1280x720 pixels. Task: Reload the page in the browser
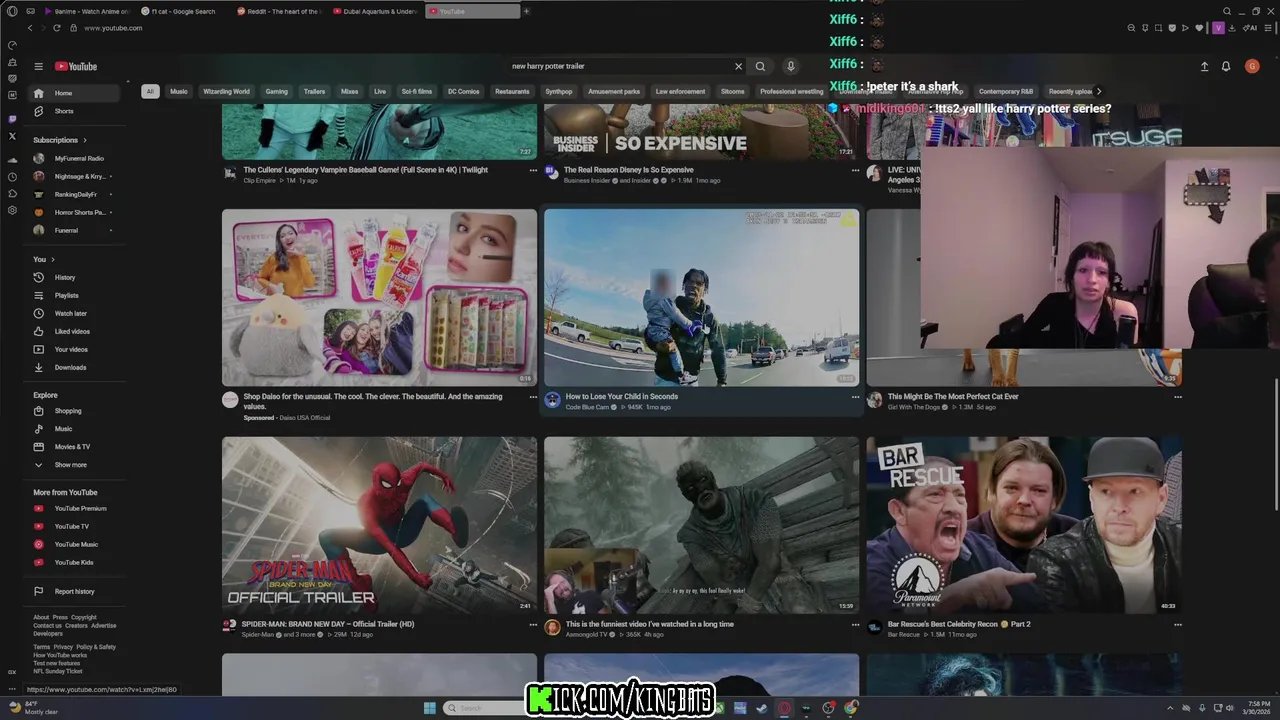tap(56, 28)
